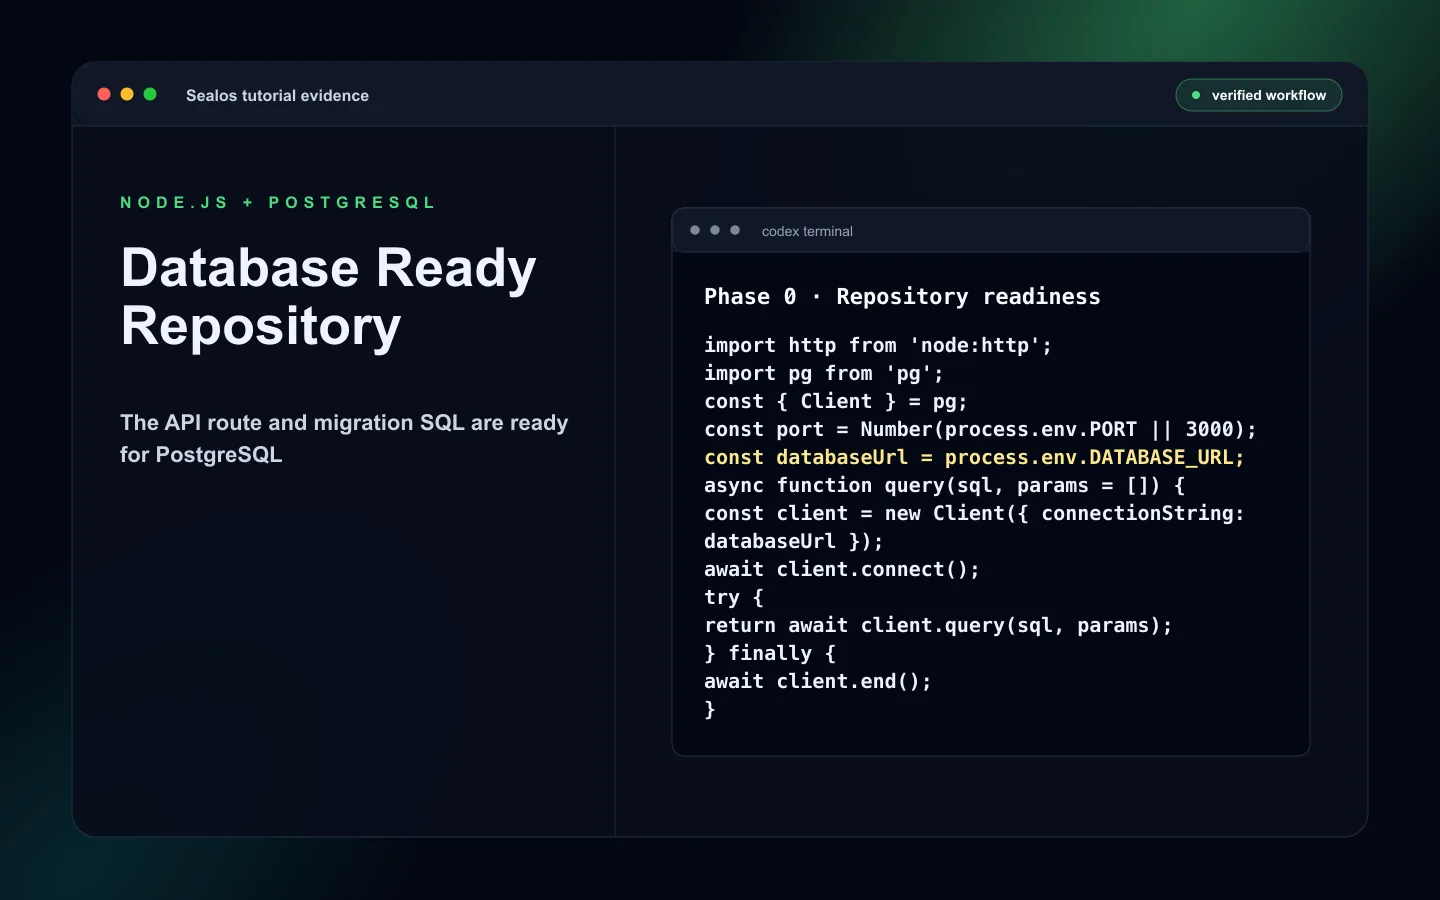Image resolution: width=1440 pixels, height=900 pixels.
Task: Click 'Phase 0 · Repository readiness' heading
Action: coord(902,296)
